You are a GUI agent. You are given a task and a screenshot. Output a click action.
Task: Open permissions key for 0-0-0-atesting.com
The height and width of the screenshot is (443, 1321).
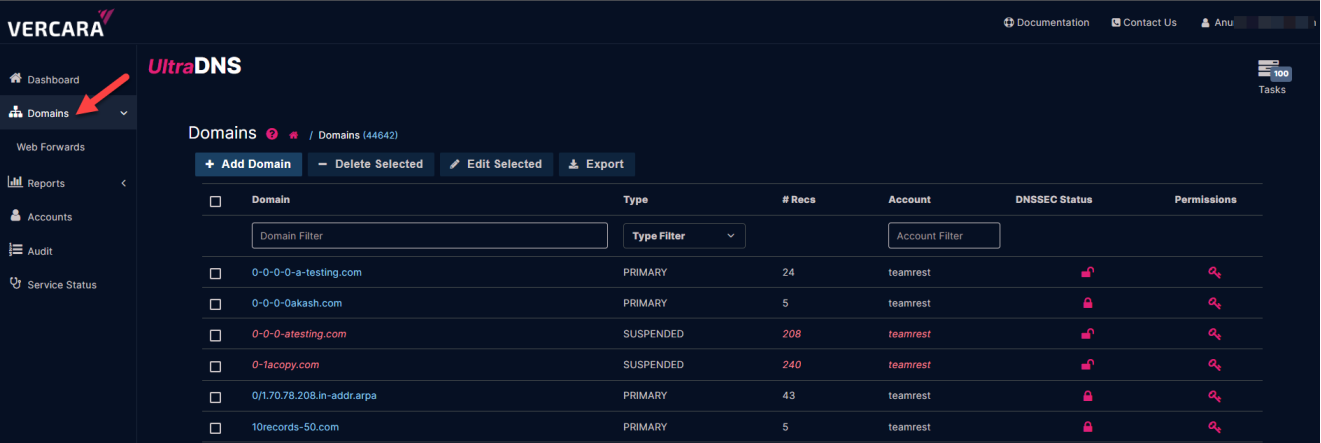(x=1214, y=334)
